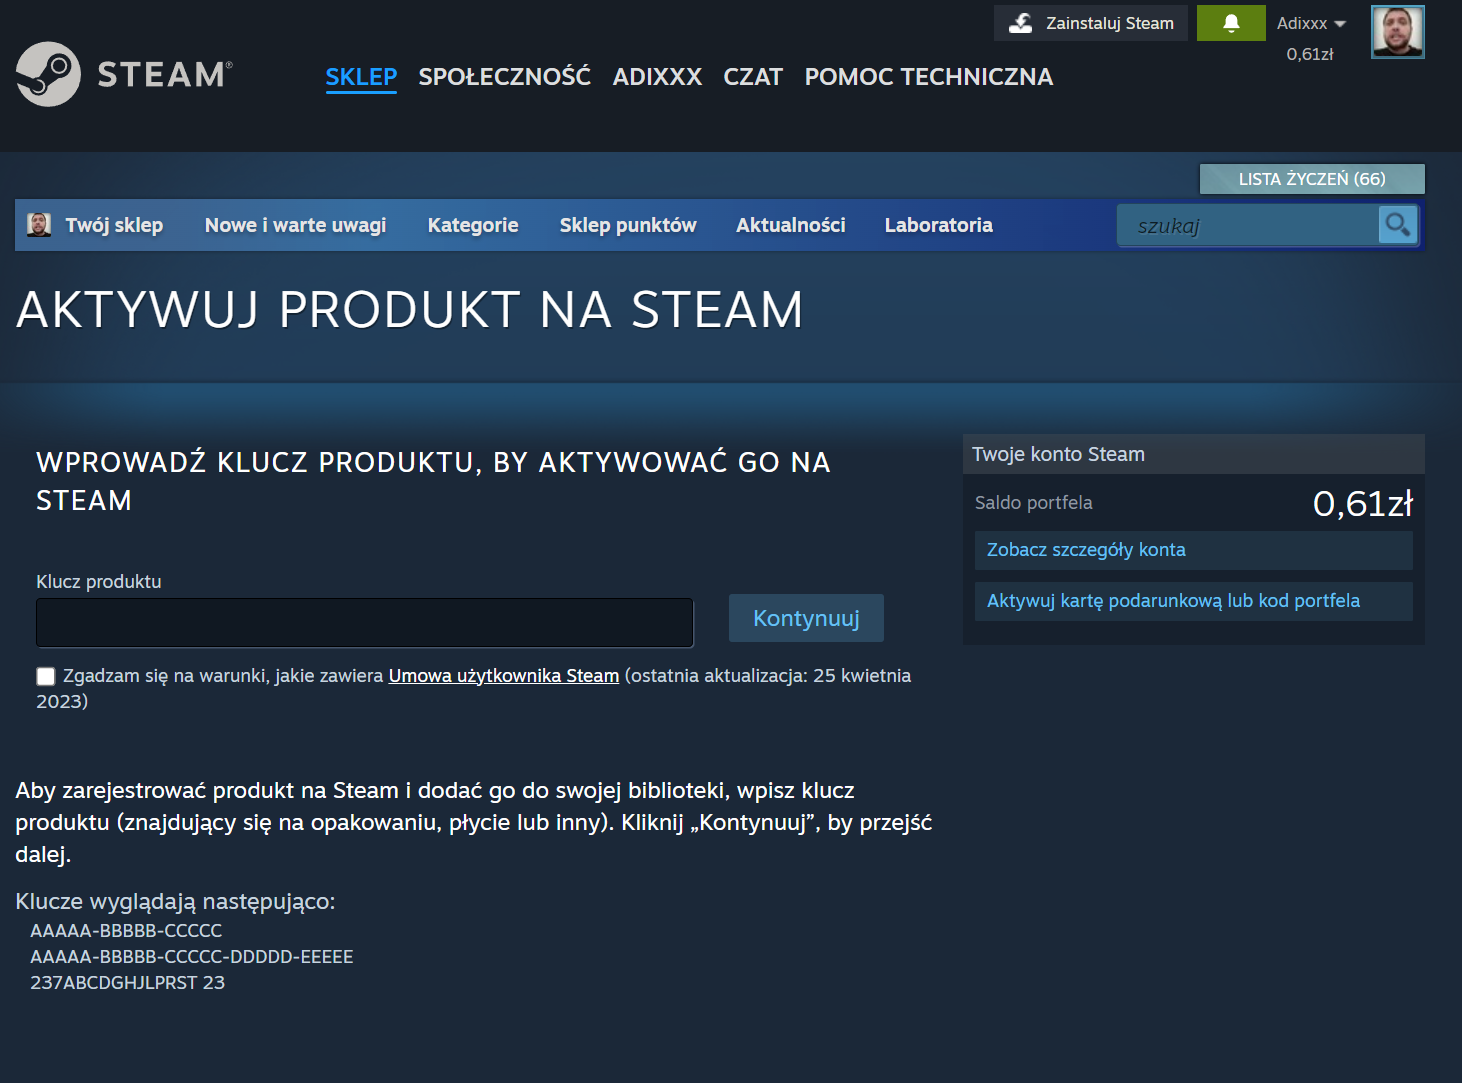Open POMOC TECHNICZNA
1462x1083 pixels.
[928, 76]
